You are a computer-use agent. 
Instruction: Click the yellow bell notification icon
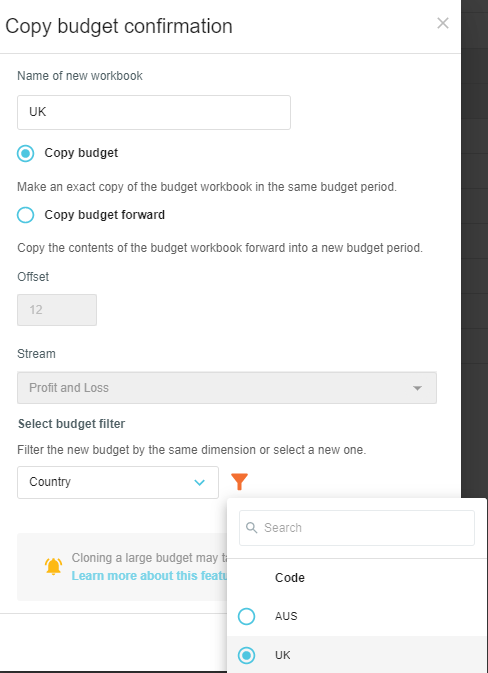point(54,567)
